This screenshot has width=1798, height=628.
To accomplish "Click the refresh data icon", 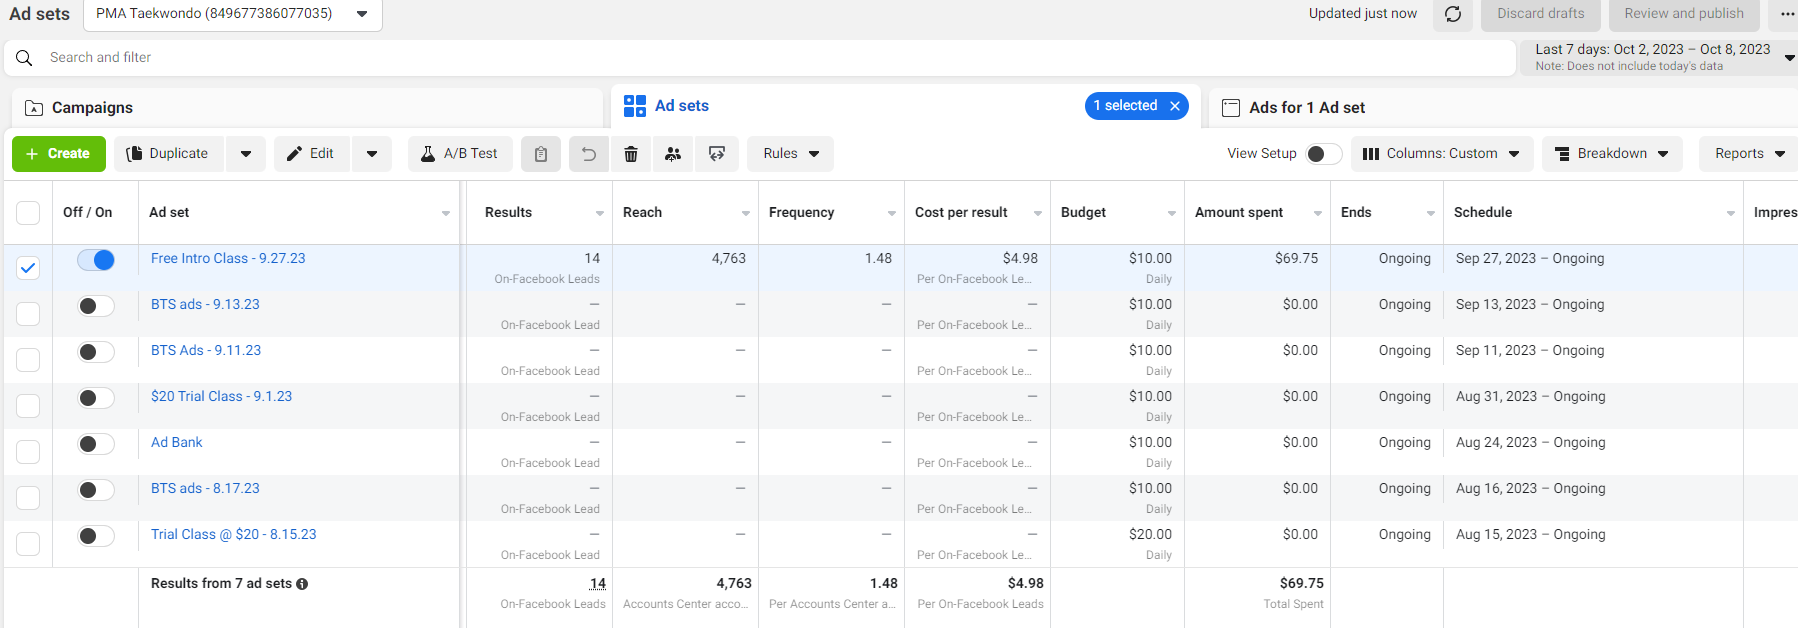I will point(1453,14).
